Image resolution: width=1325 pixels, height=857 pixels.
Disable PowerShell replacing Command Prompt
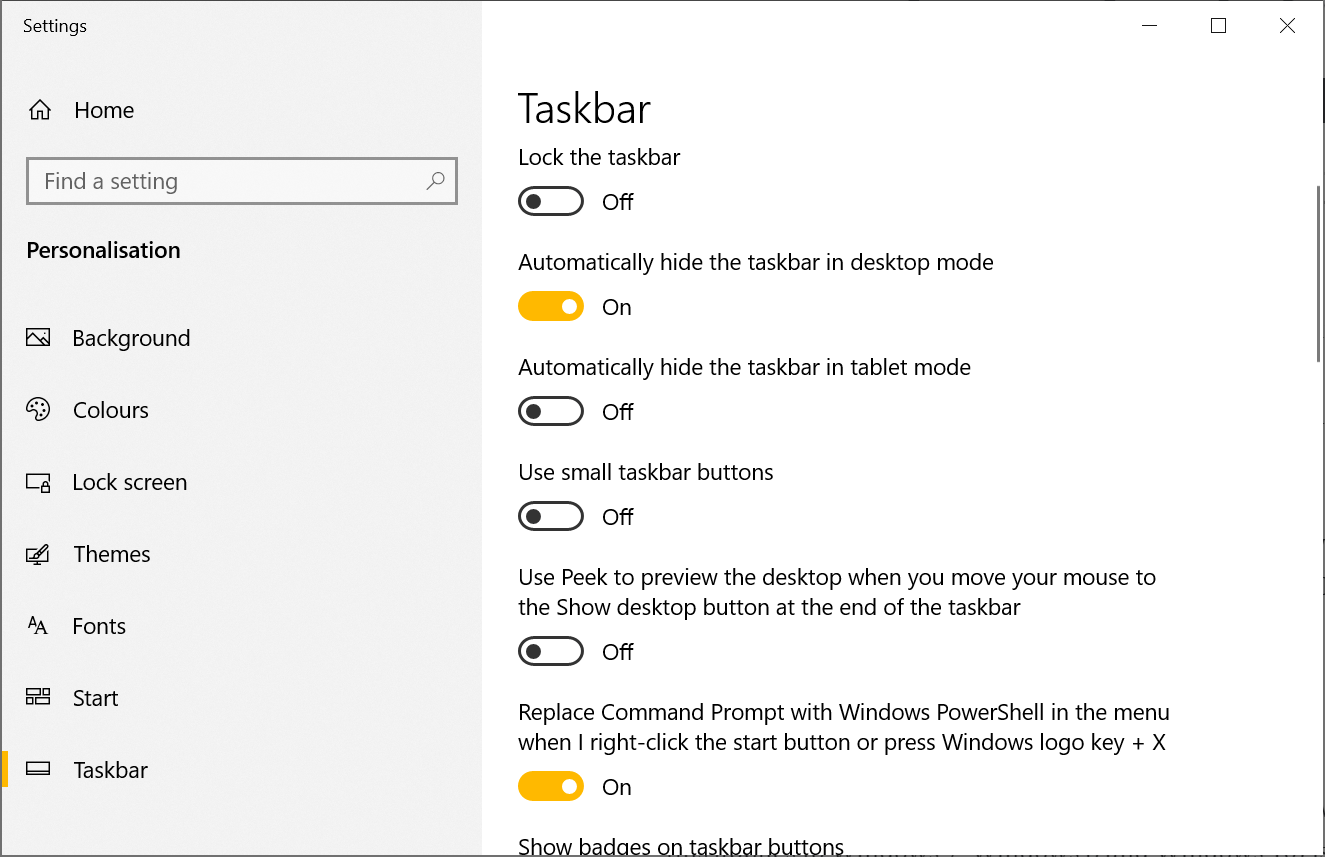pyautogui.click(x=550, y=786)
